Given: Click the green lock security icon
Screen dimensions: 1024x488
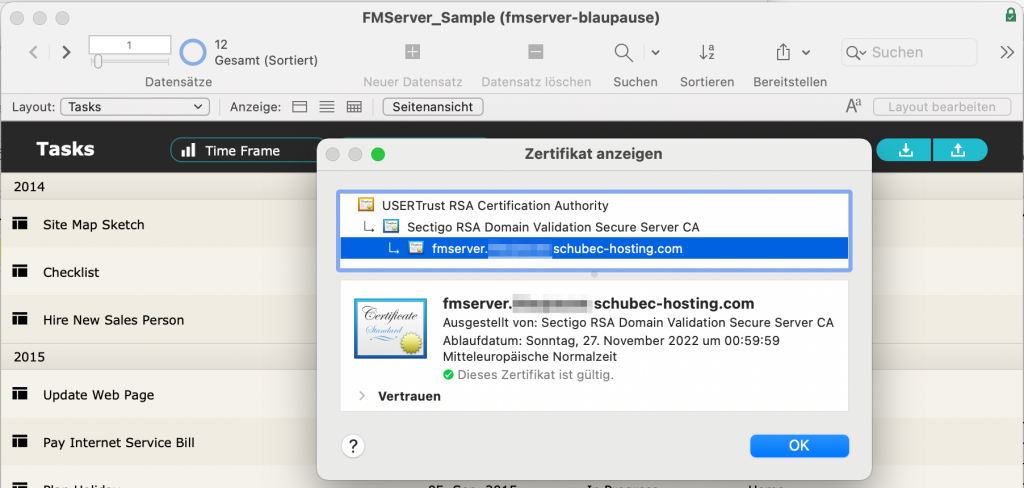Looking at the screenshot, I should click(1010, 15).
